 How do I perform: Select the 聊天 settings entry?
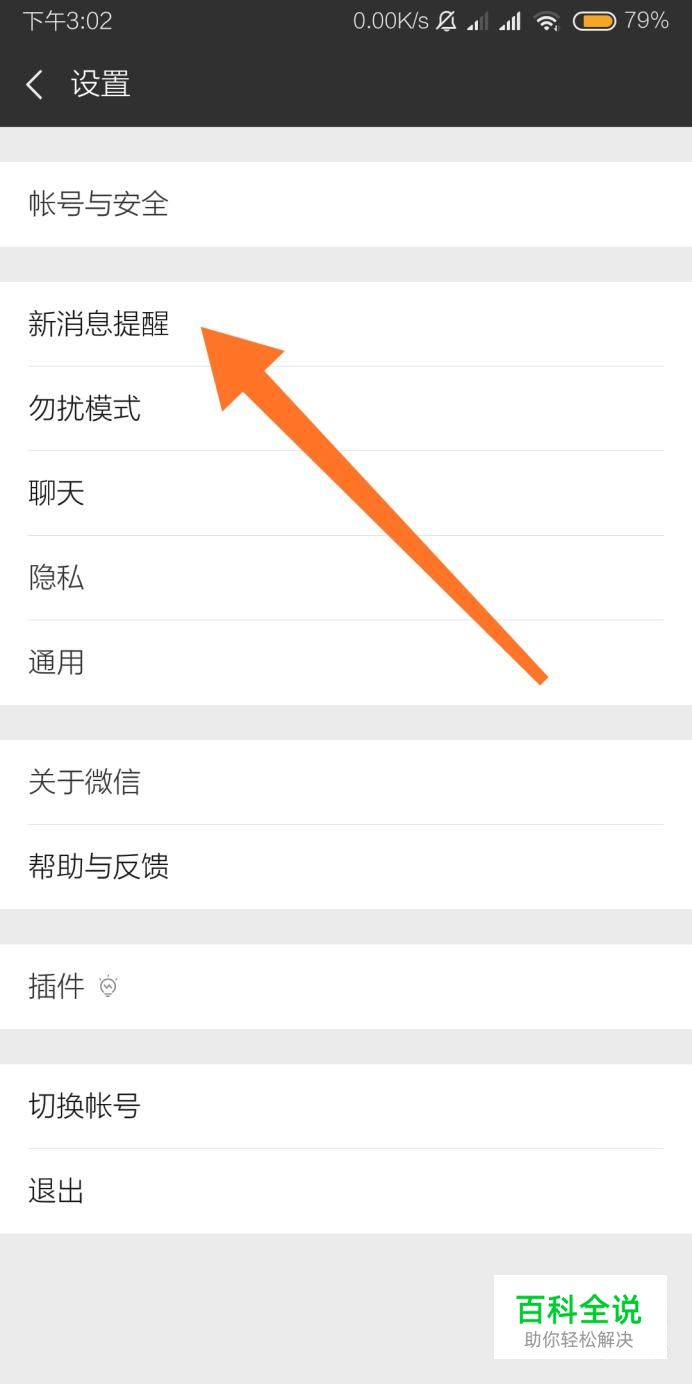346,493
